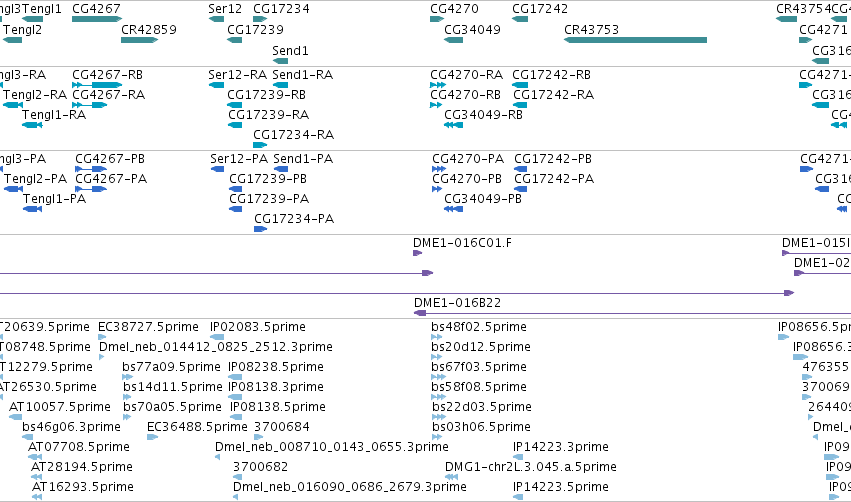Viewport: 851px width, 502px height.
Task: Click the Send1-PA protein label
Action: (x=303, y=158)
